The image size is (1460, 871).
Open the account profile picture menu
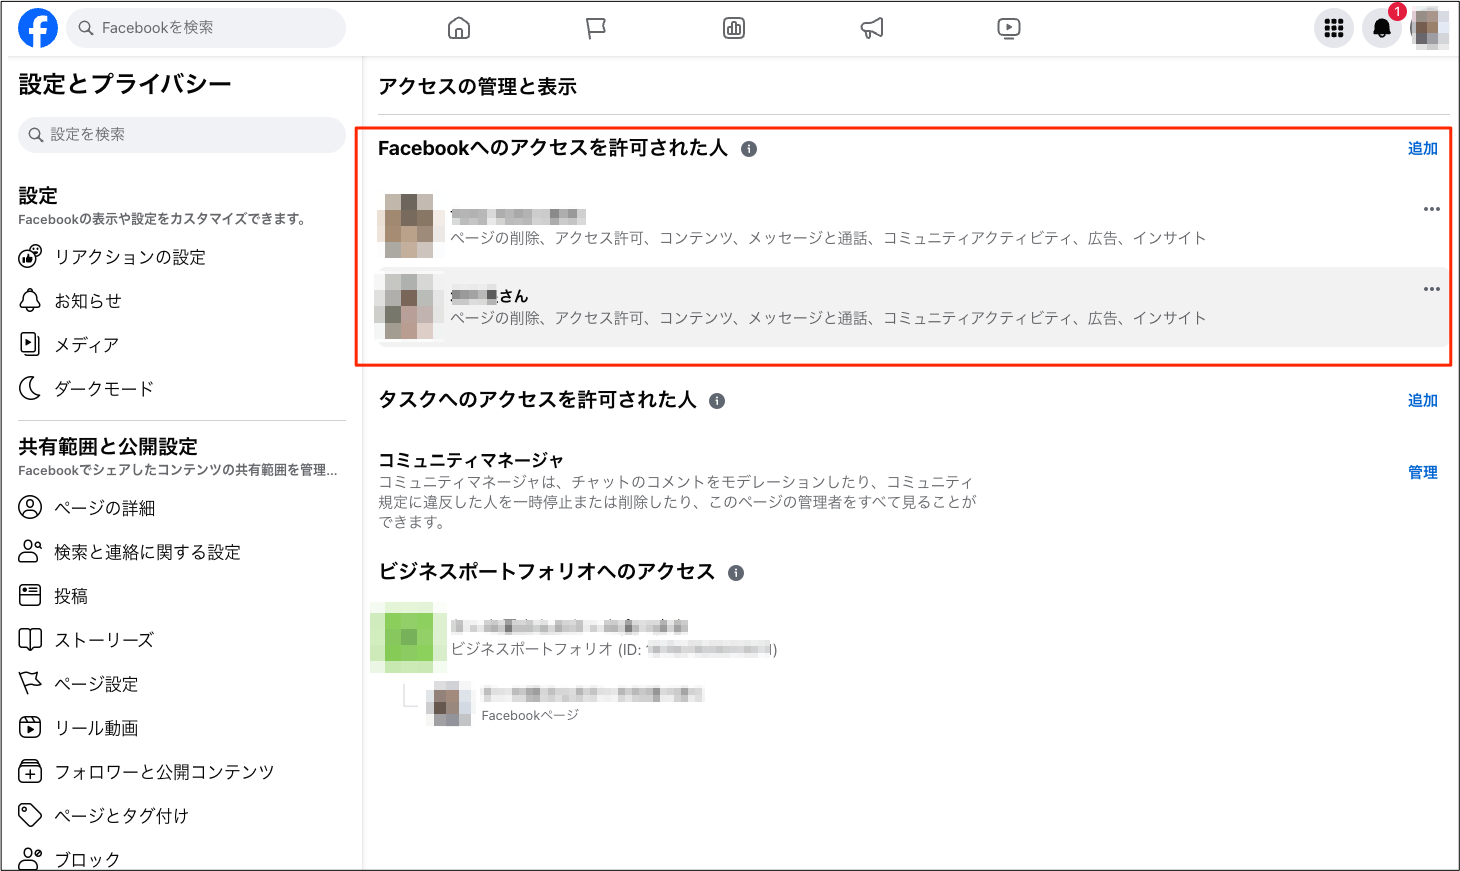[1430, 28]
